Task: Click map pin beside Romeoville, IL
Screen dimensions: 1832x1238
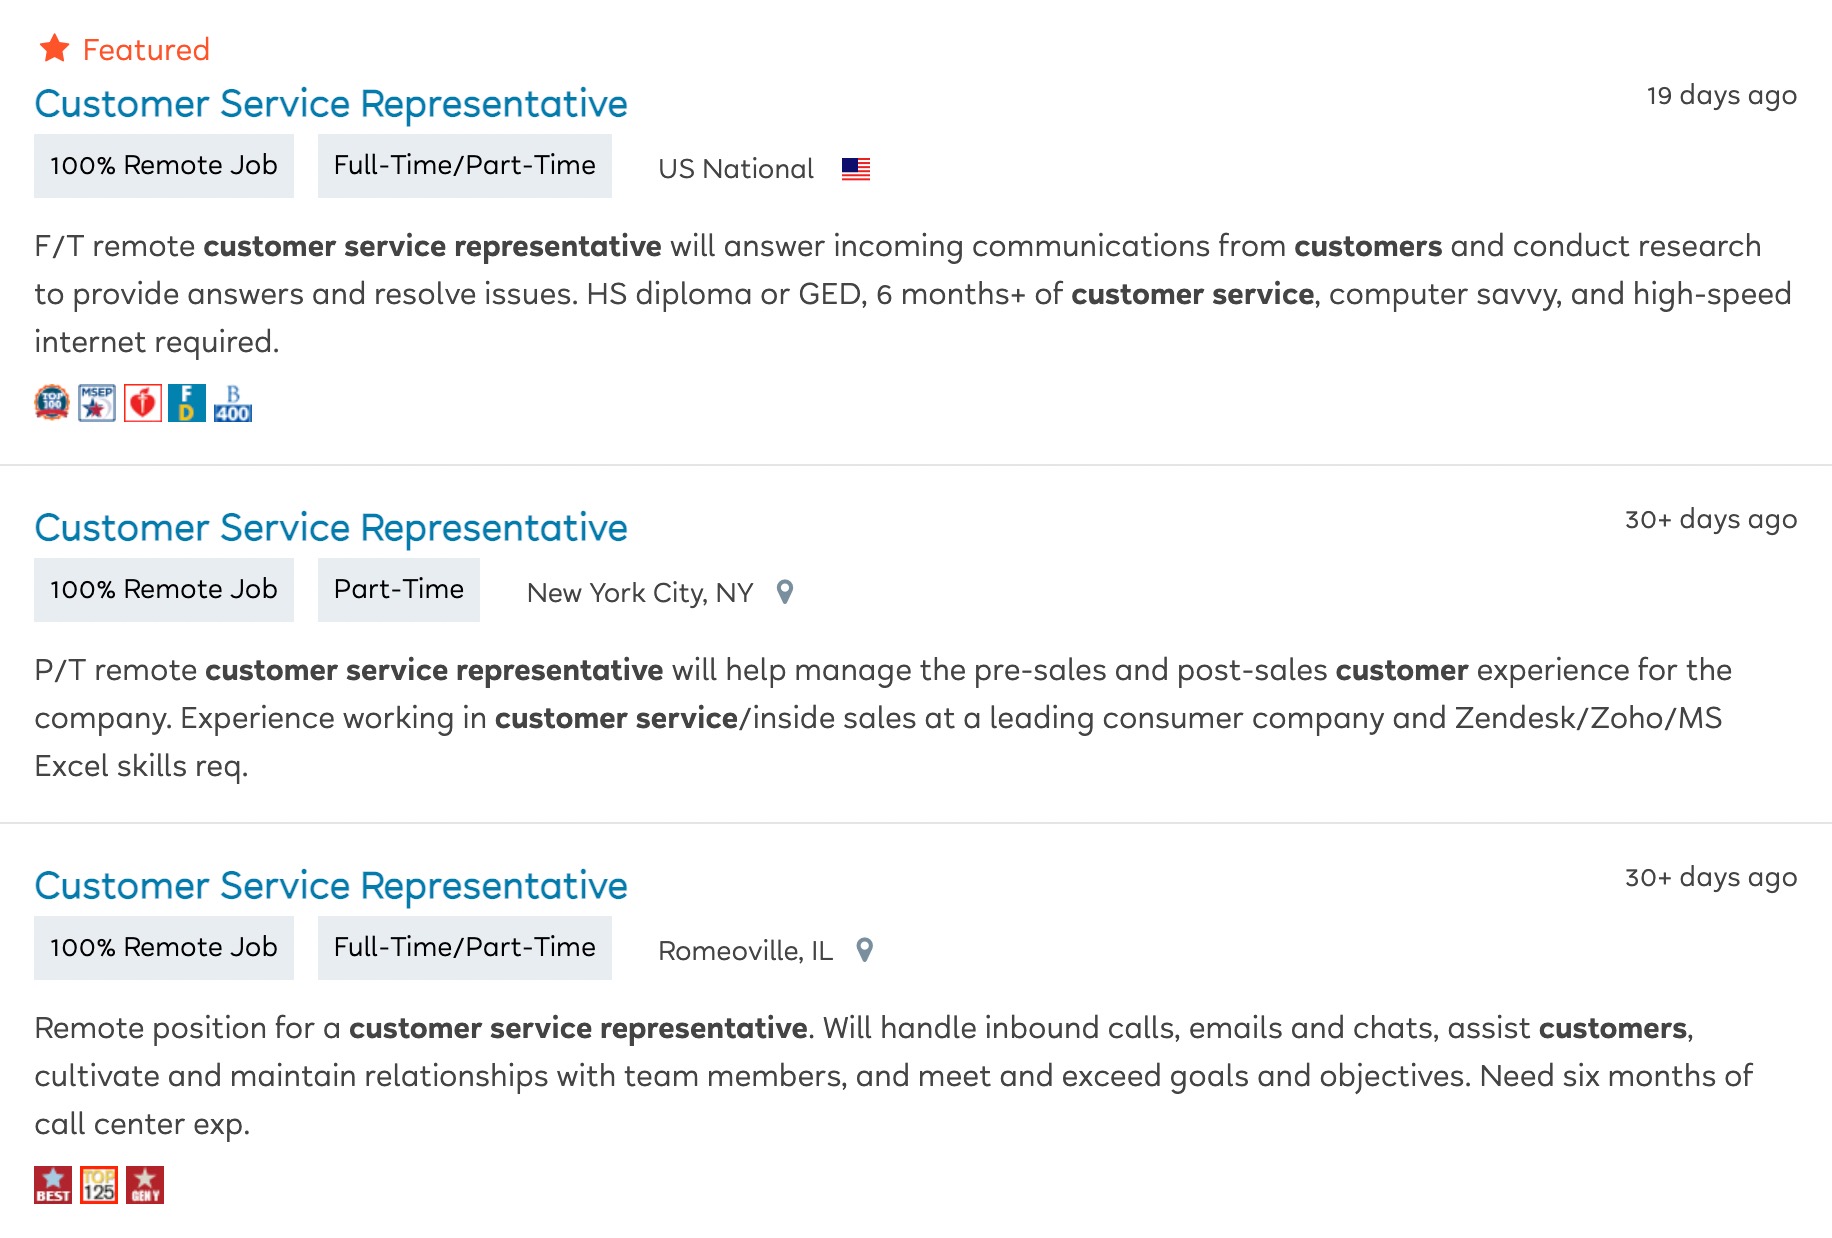Action: click(865, 950)
